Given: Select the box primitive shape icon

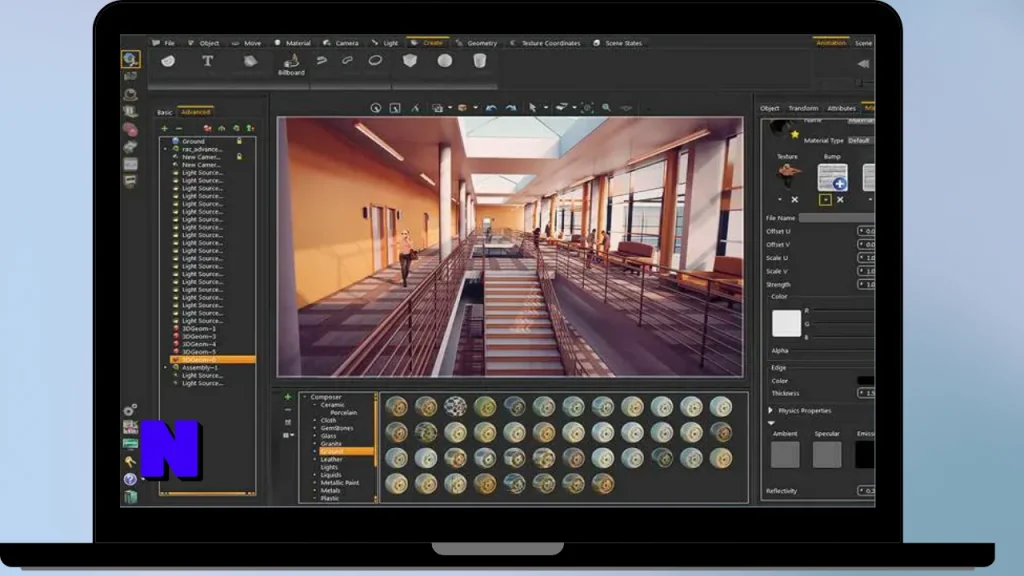Looking at the screenshot, I should (x=409, y=61).
